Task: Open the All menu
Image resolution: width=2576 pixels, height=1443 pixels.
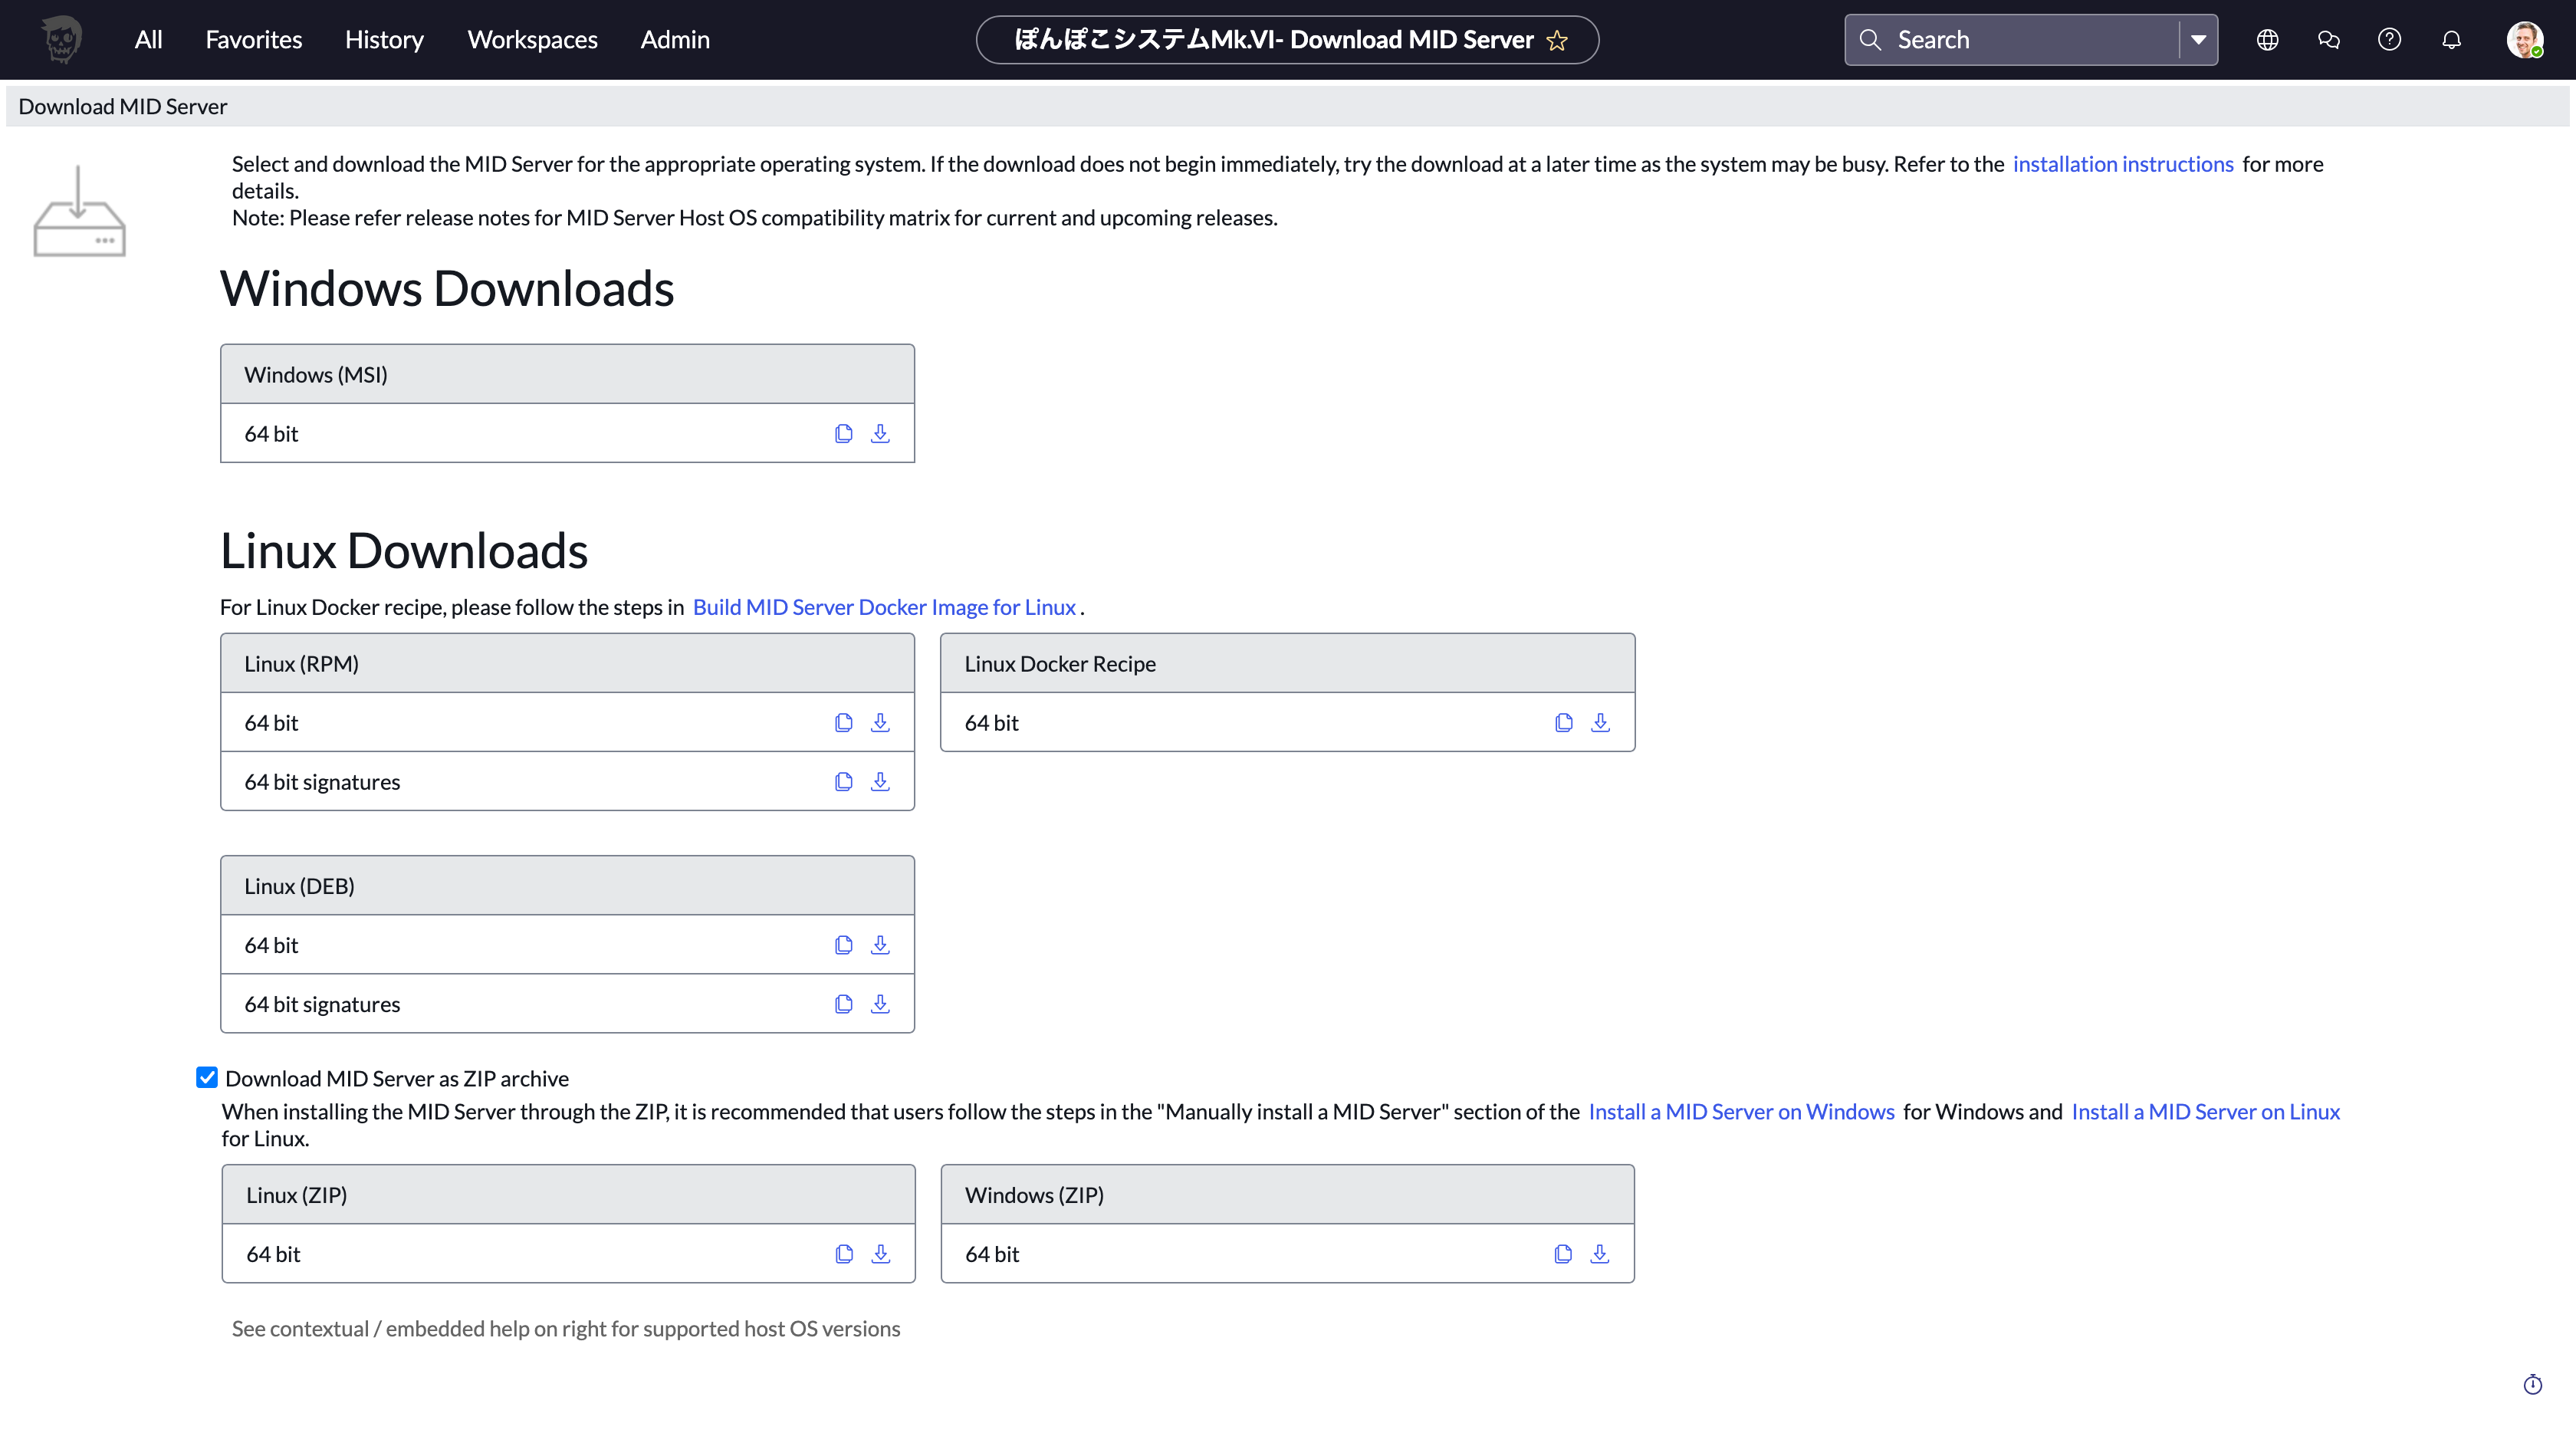Action: (x=148, y=40)
